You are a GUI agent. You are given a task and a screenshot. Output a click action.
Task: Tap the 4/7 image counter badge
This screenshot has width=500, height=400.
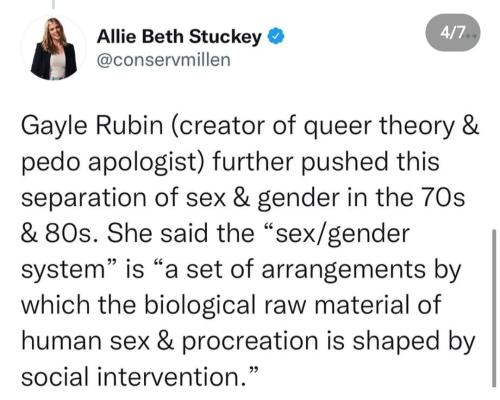coord(453,32)
